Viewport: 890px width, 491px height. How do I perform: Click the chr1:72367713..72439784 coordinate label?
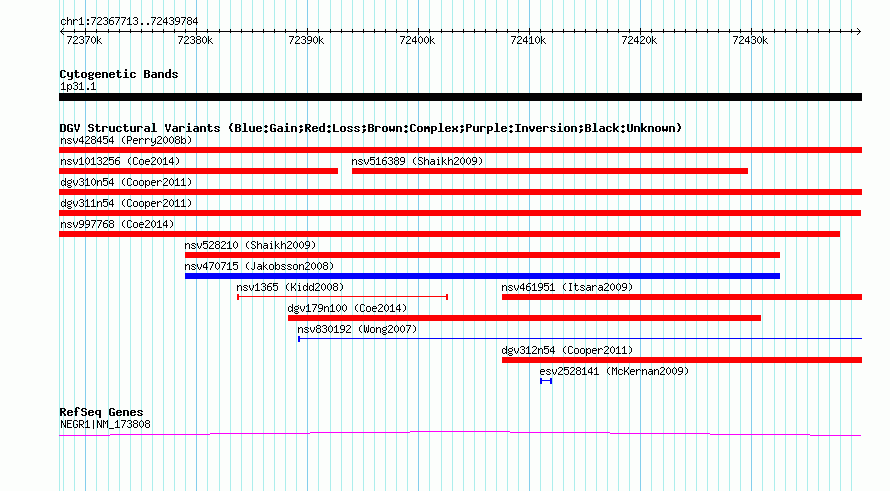pyautogui.click(x=129, y=21)
